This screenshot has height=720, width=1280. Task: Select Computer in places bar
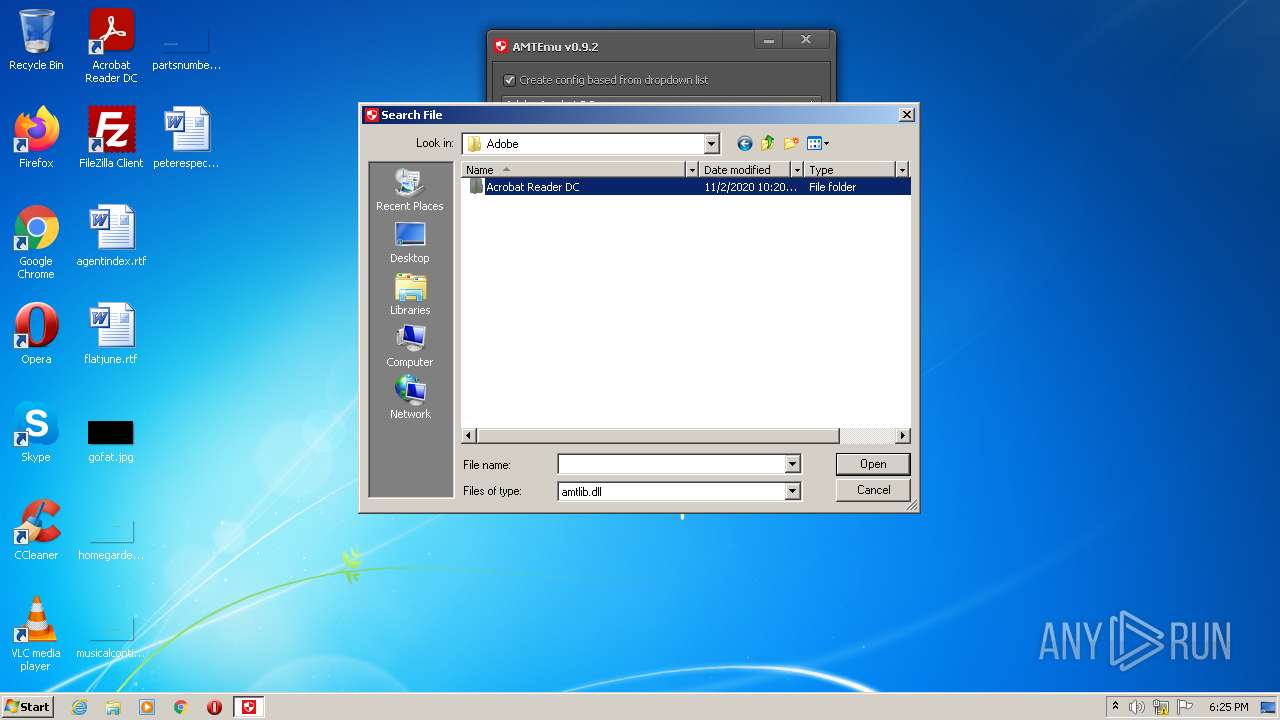coord(410,346)
